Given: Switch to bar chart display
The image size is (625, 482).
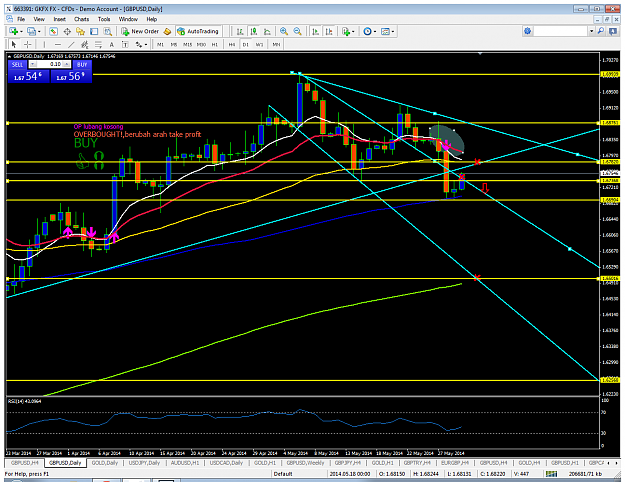Looking at the screenshot, I should pyautogui.click(x=240, y=31).
